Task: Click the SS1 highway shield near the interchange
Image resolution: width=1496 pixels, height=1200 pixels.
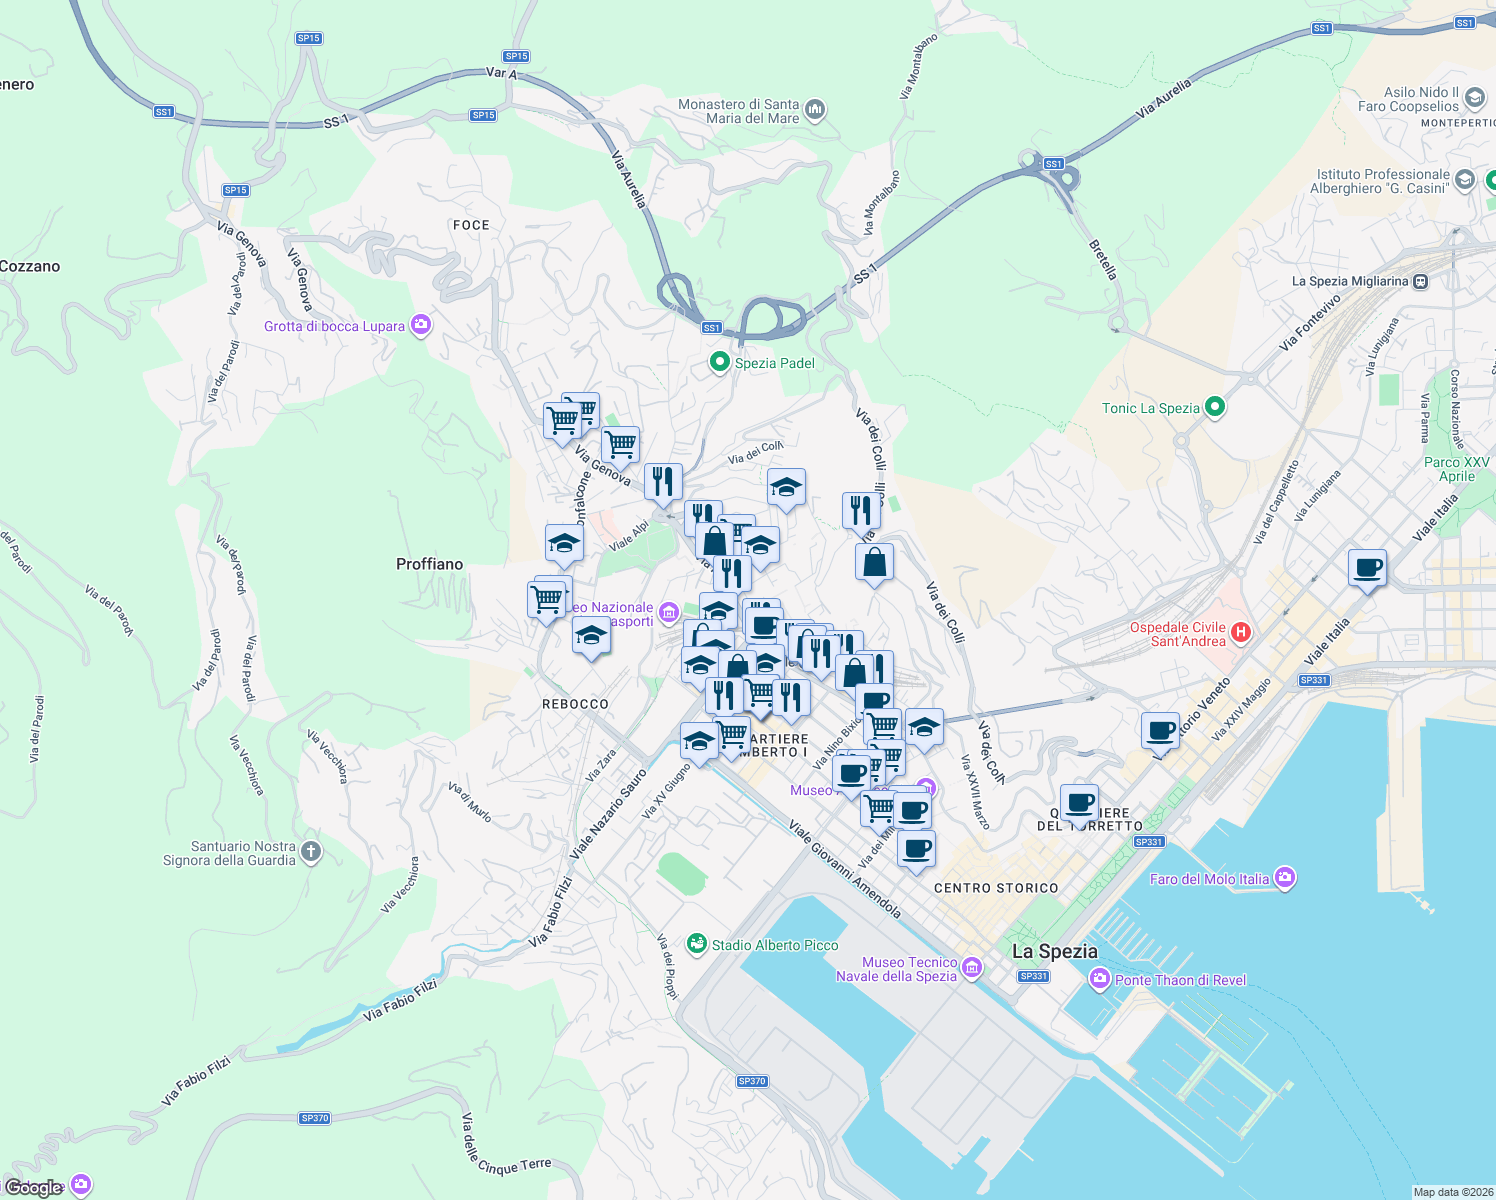Action: (x=1052, y=164)
